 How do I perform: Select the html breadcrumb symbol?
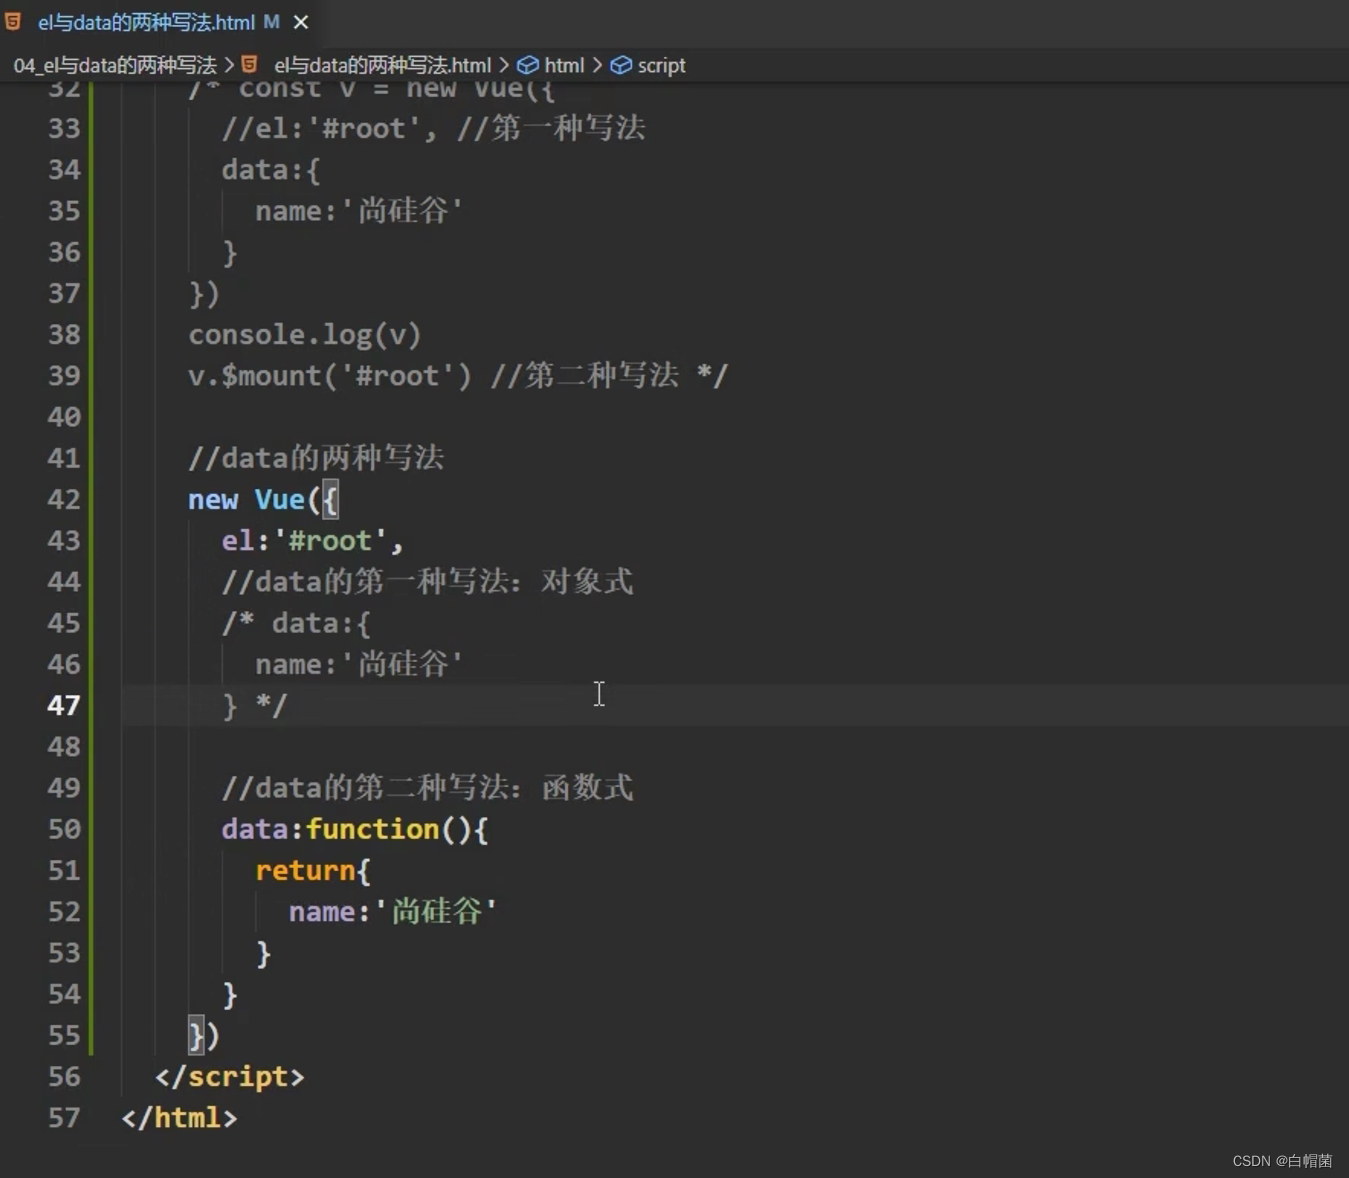coord(564,65)
